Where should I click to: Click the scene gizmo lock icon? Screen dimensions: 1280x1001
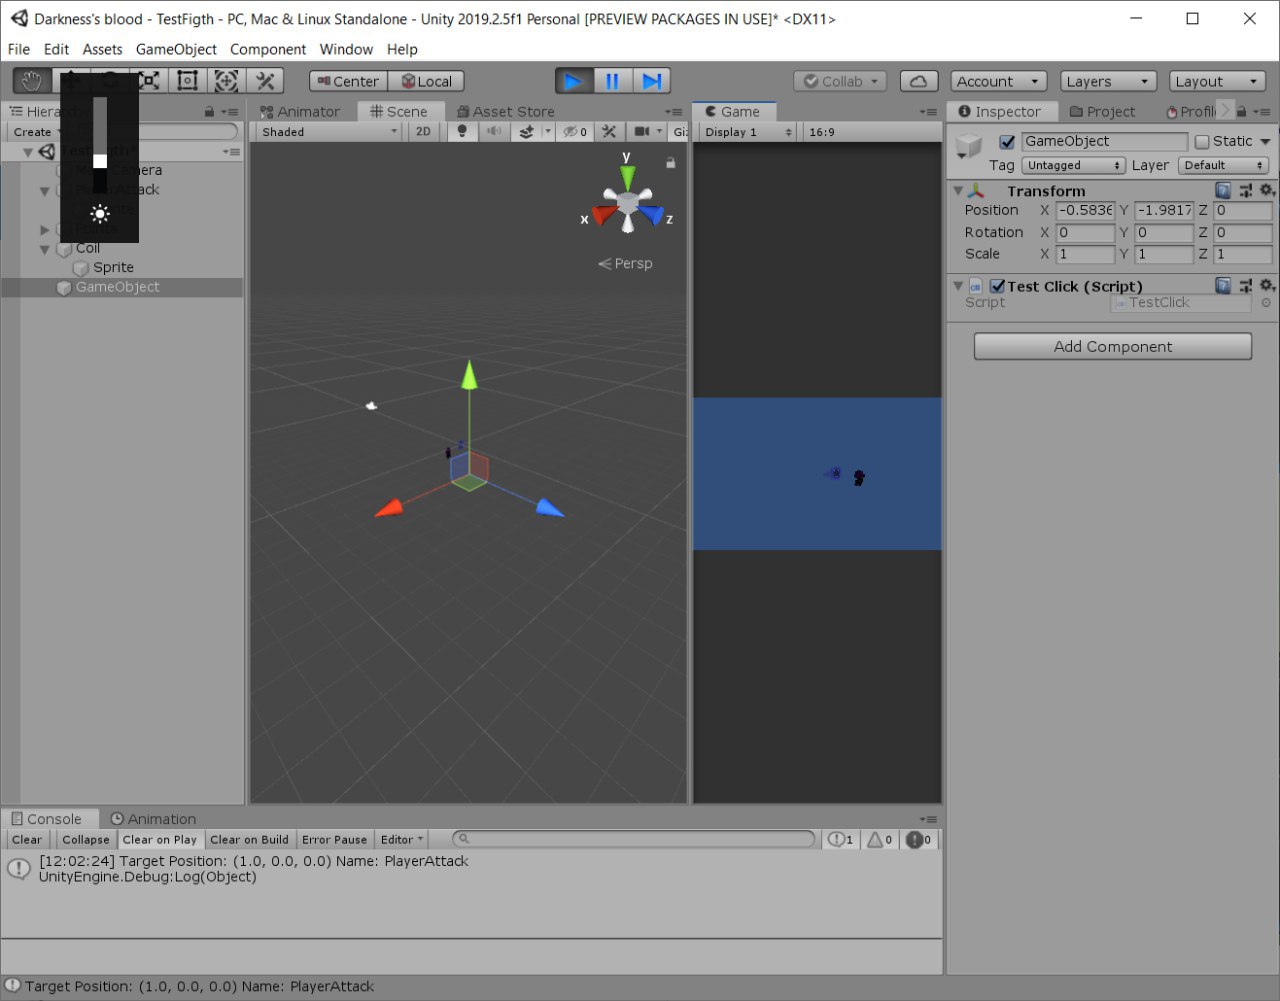(x=671, y=162)
